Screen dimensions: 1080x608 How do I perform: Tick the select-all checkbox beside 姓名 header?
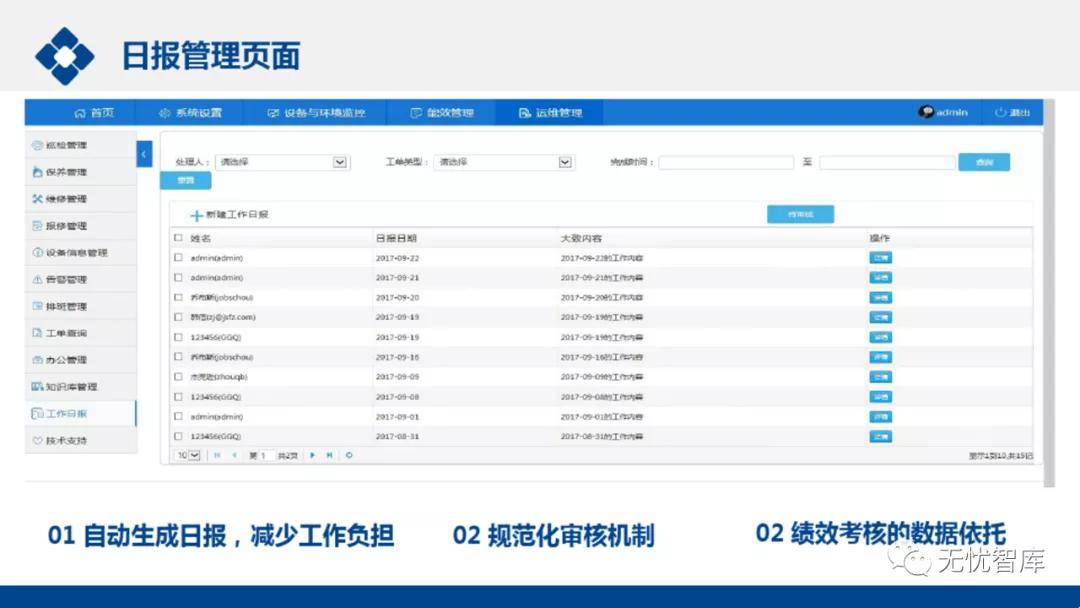tap(179, 238)
